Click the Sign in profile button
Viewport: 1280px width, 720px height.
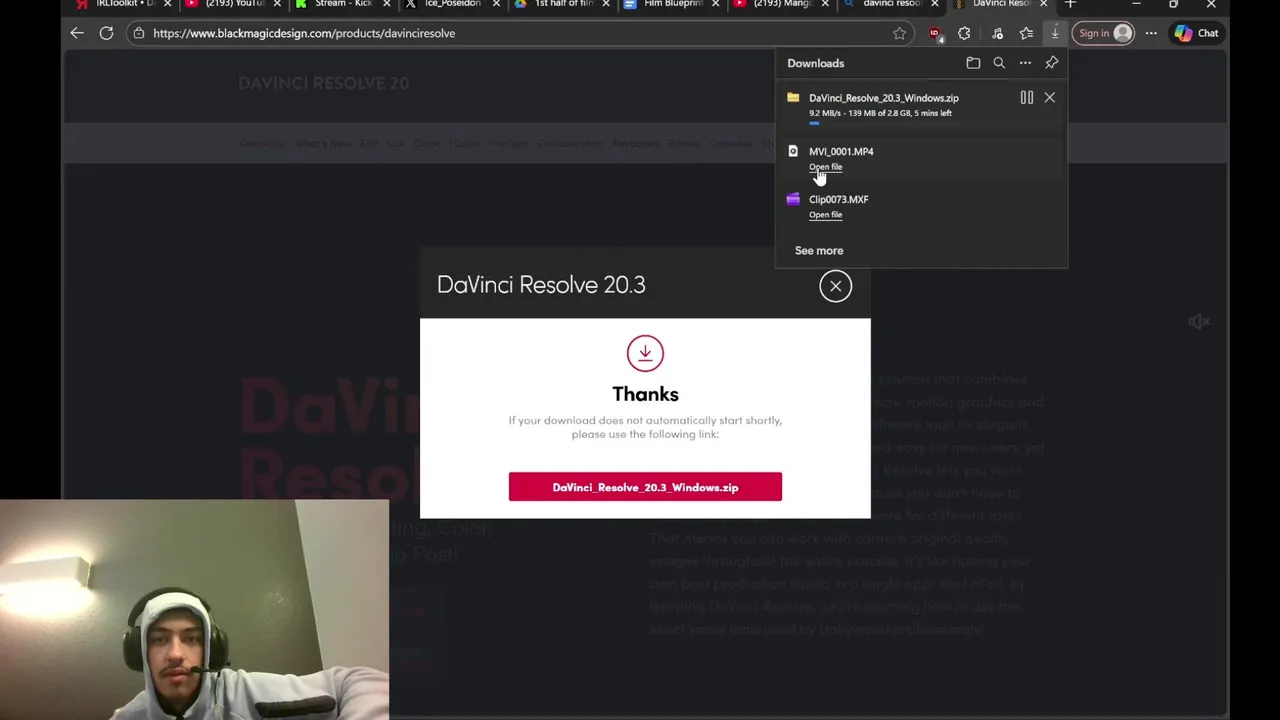pyautogui.click(x=1105, y=33)
